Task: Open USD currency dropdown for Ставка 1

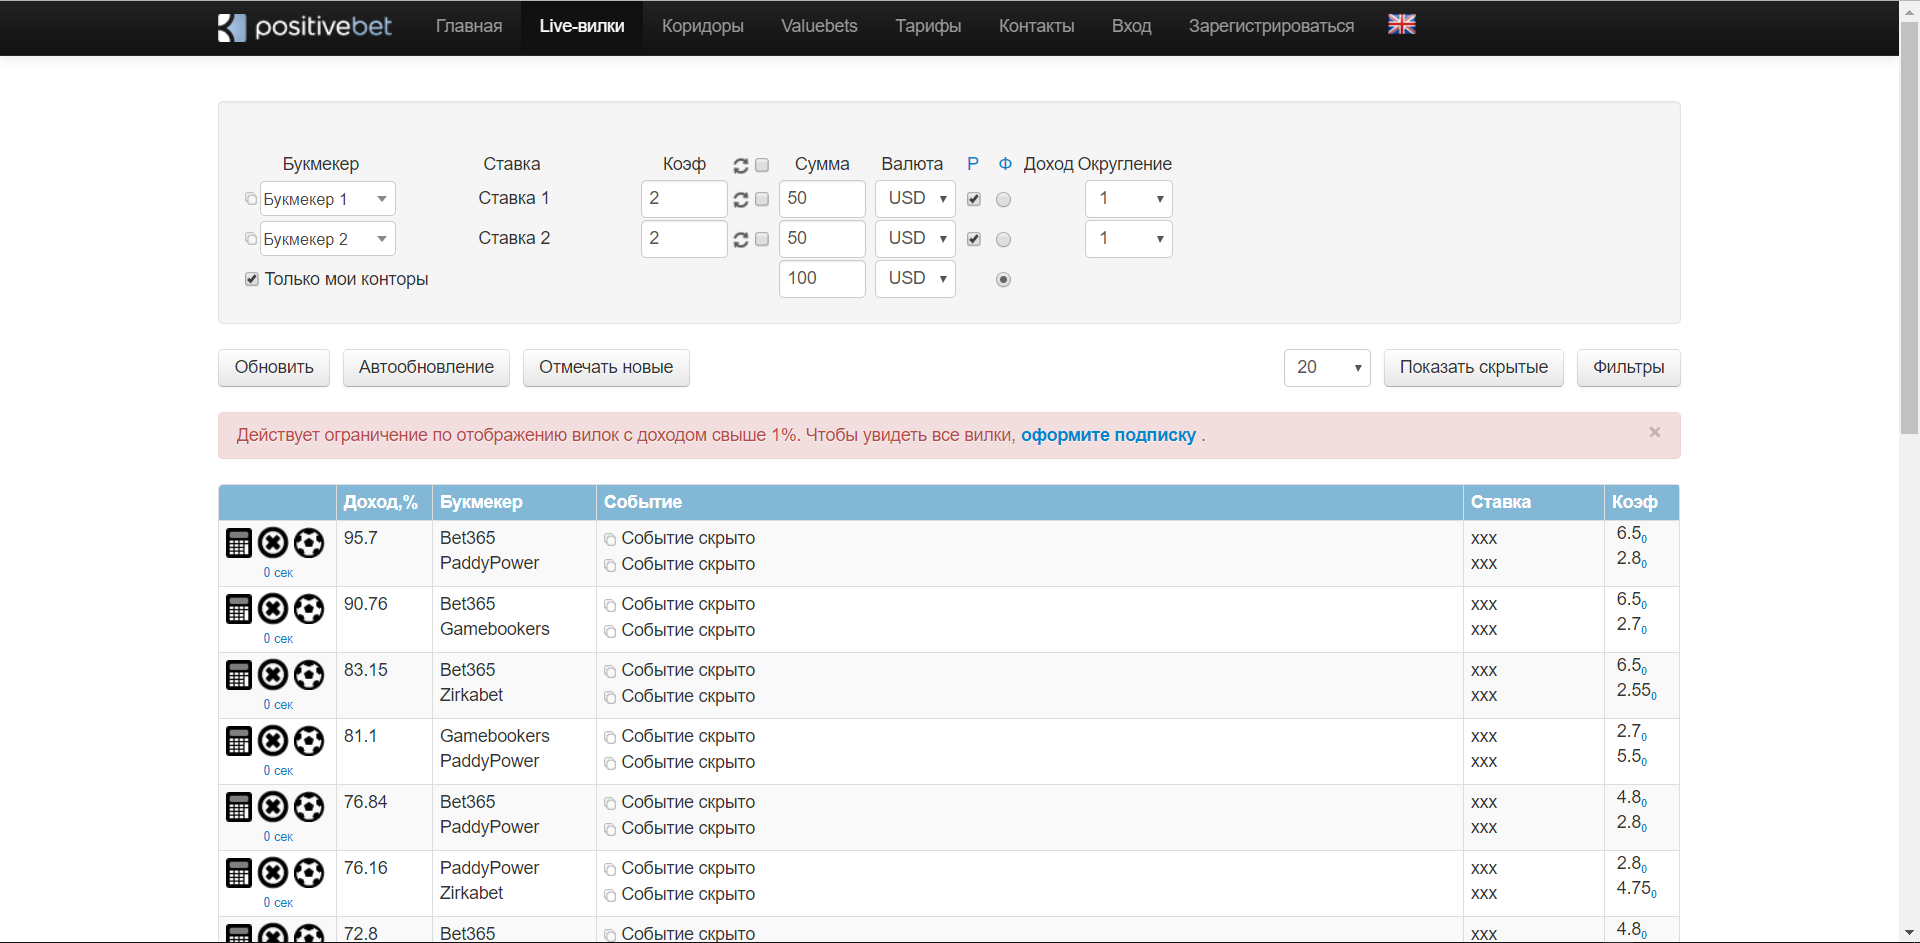Action: 915,199
